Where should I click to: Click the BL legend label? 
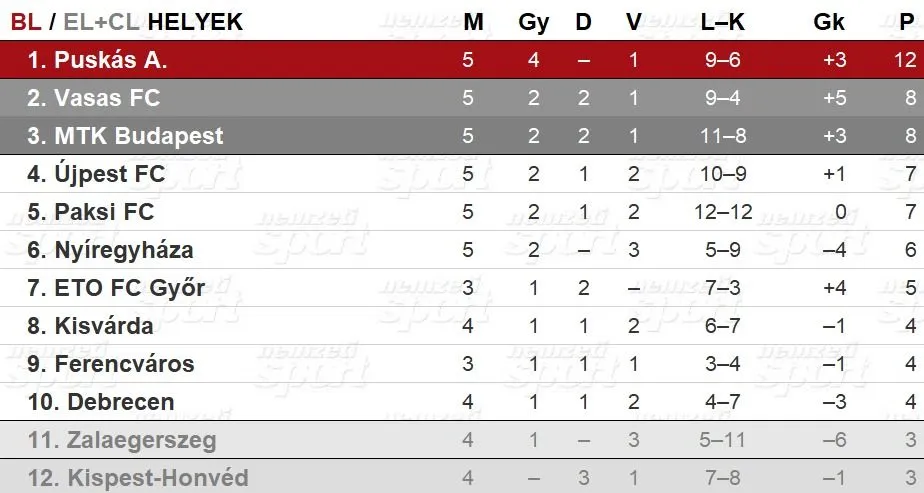coord(26,22)
